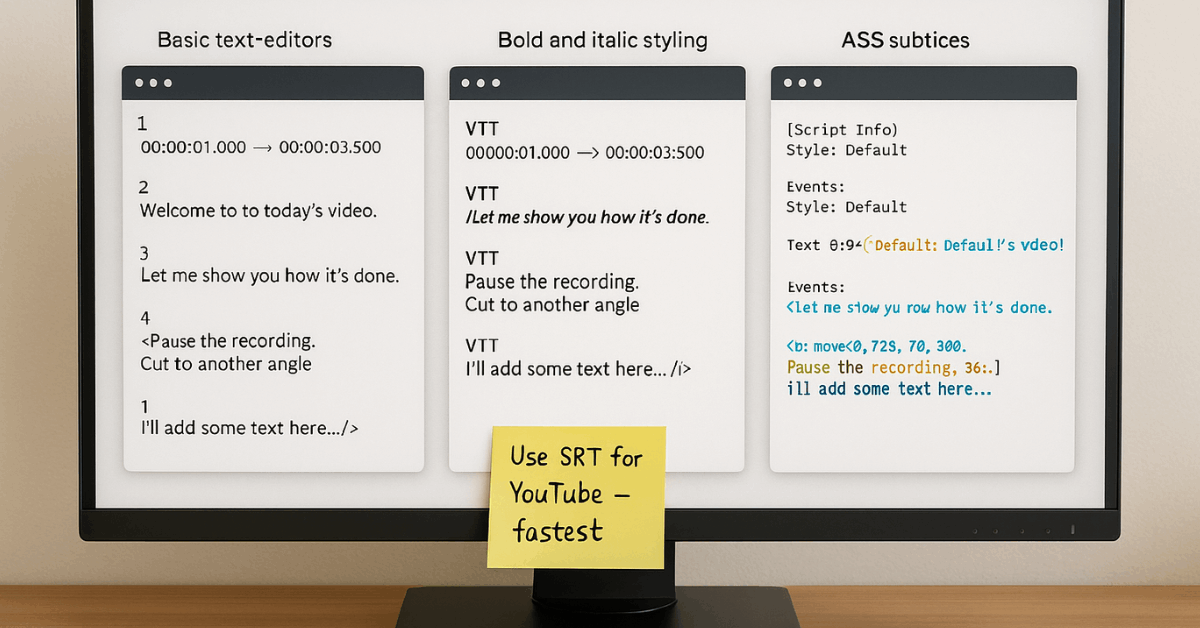Select the "00000:01.000" timestamp line in styling window
The height and width of the screenshot is (628, 1200).
[585, 153]
